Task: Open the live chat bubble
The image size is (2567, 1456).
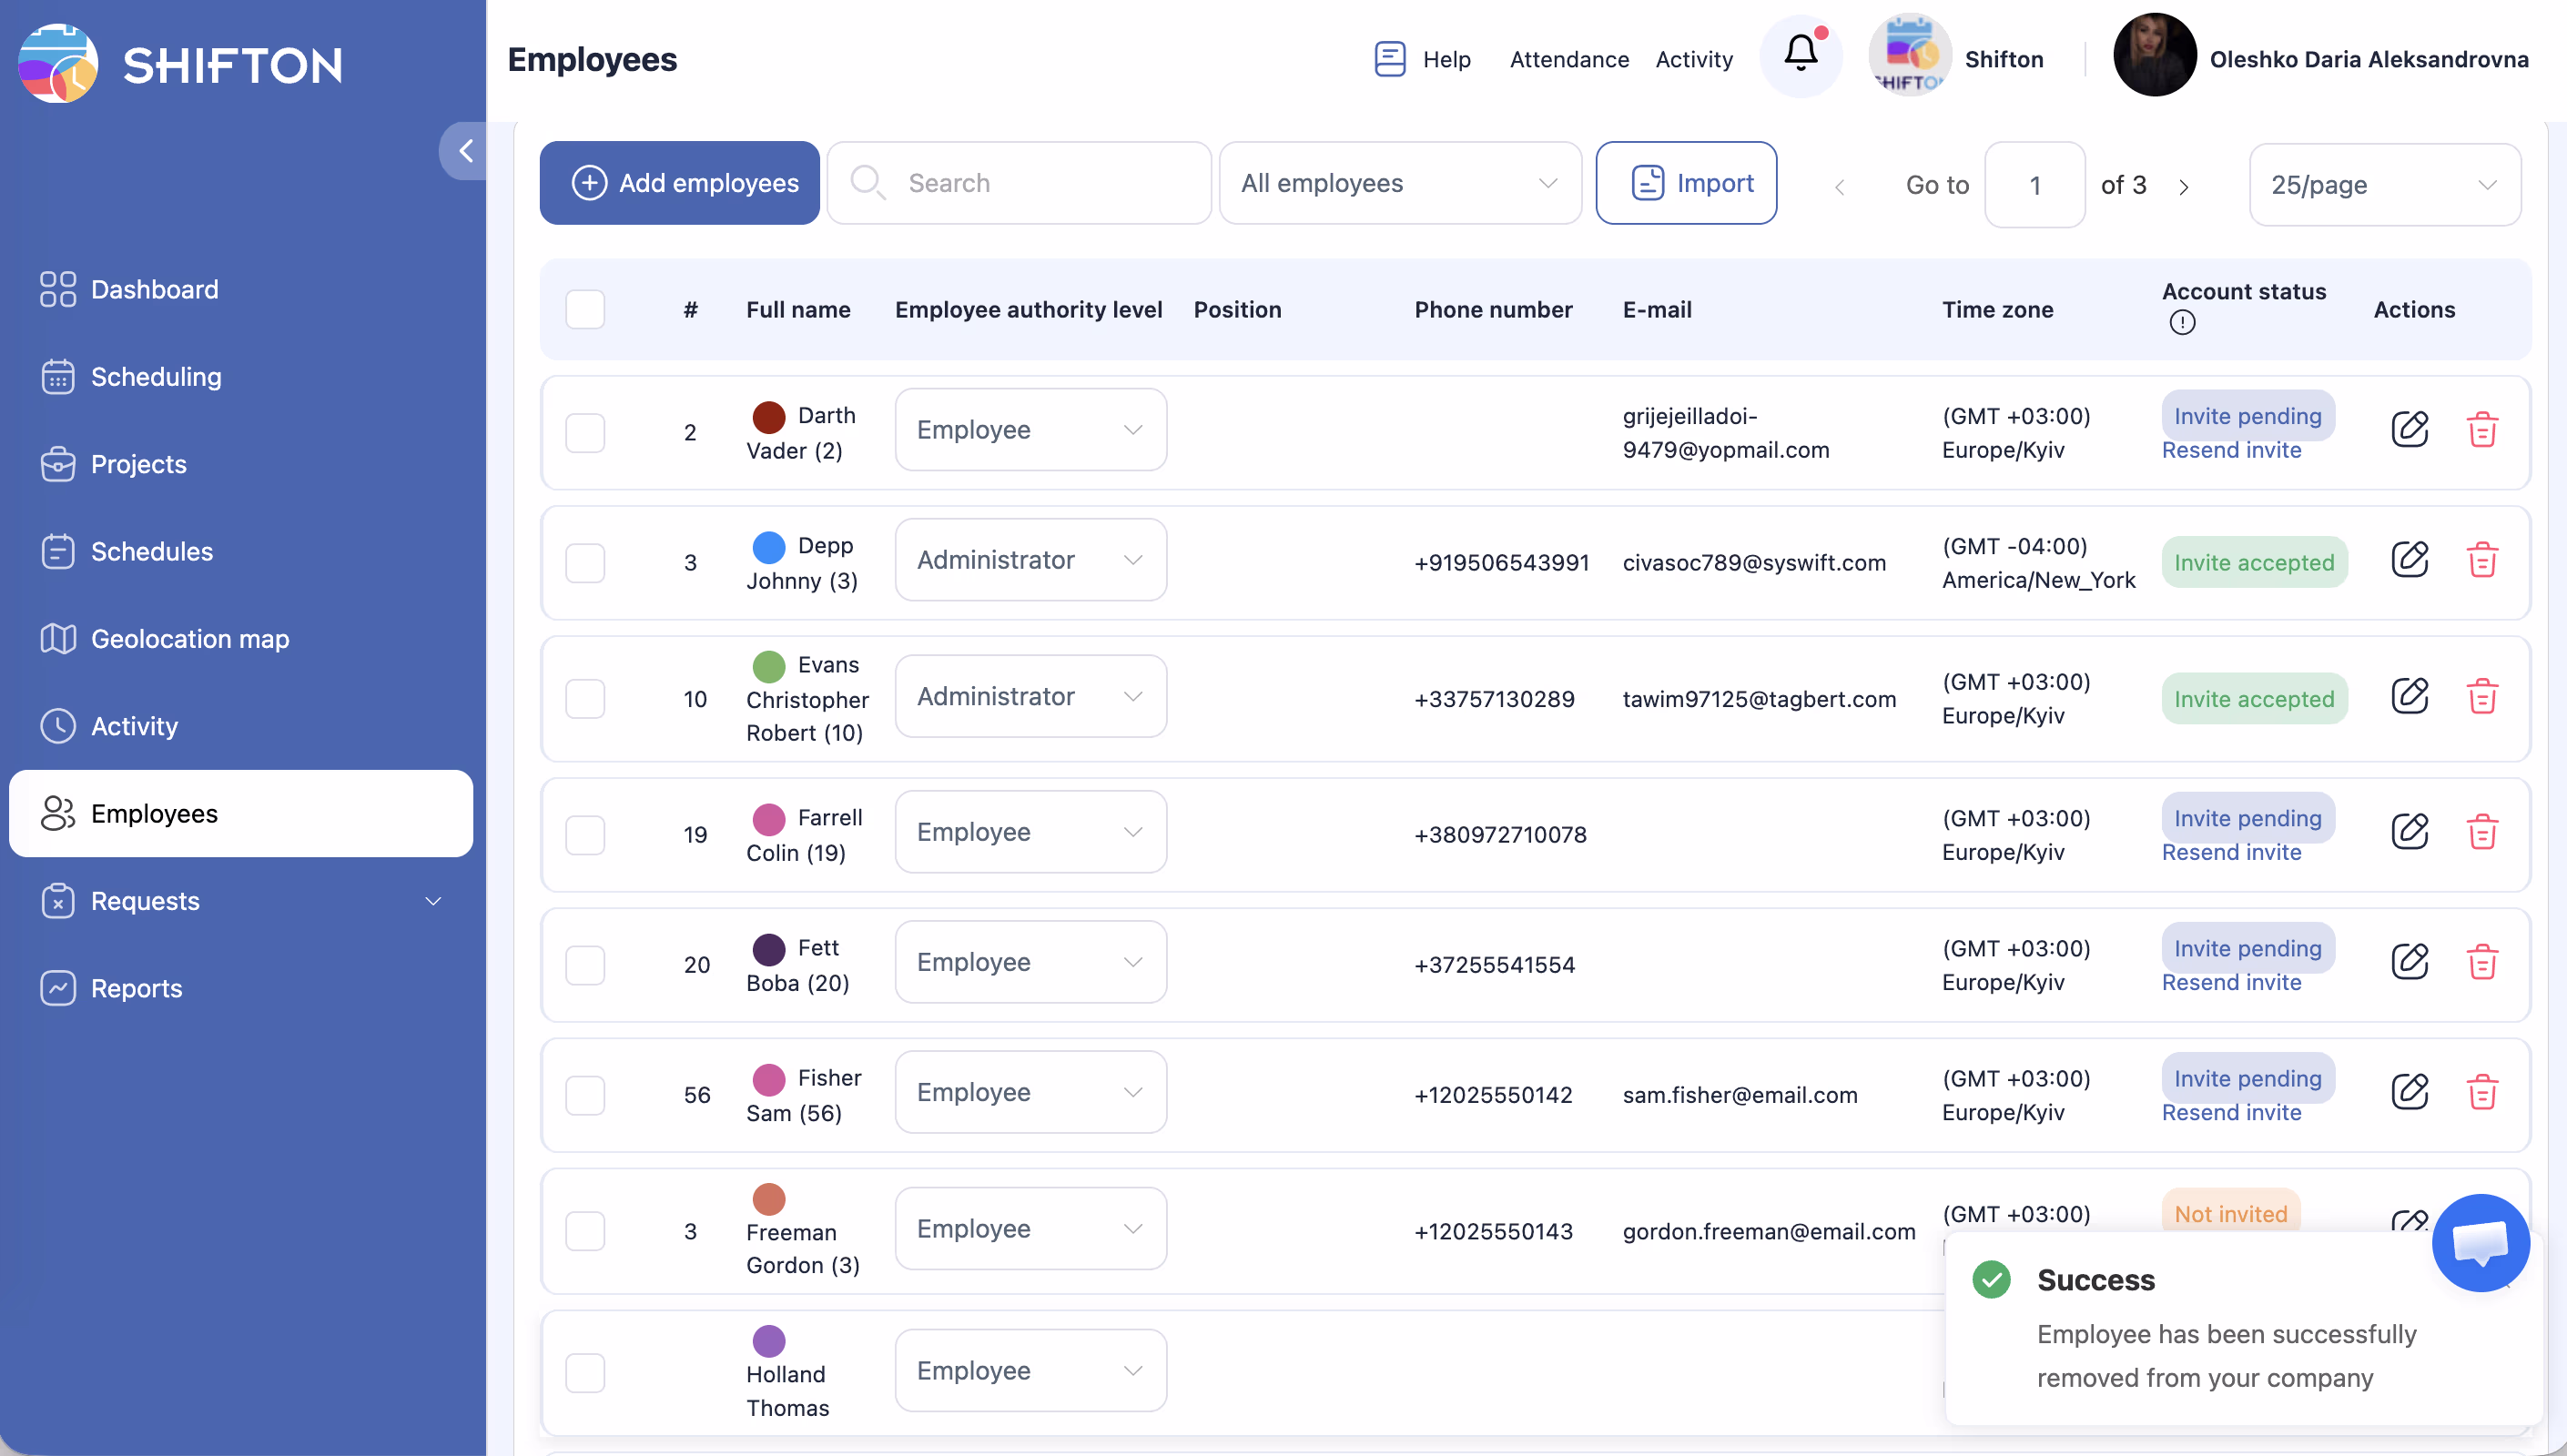Action: [2481, 1242]
